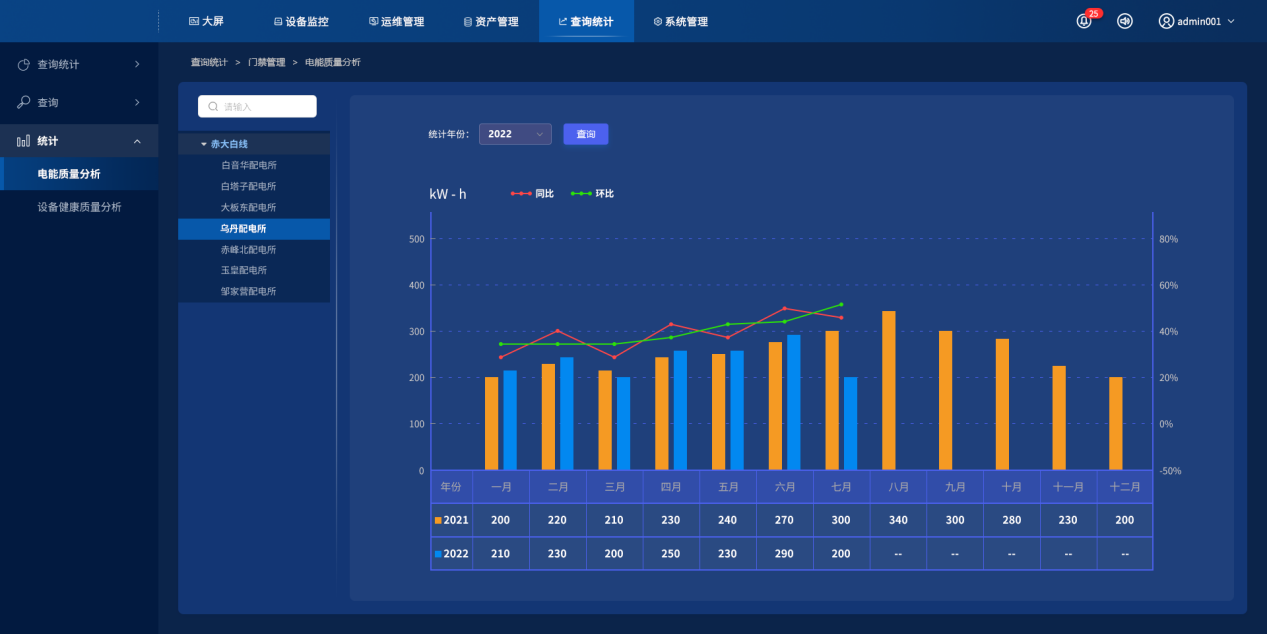Viewport: 1267px width, 634px height.
Task: Open the 系统管理 tab
Action: point(680,21)
